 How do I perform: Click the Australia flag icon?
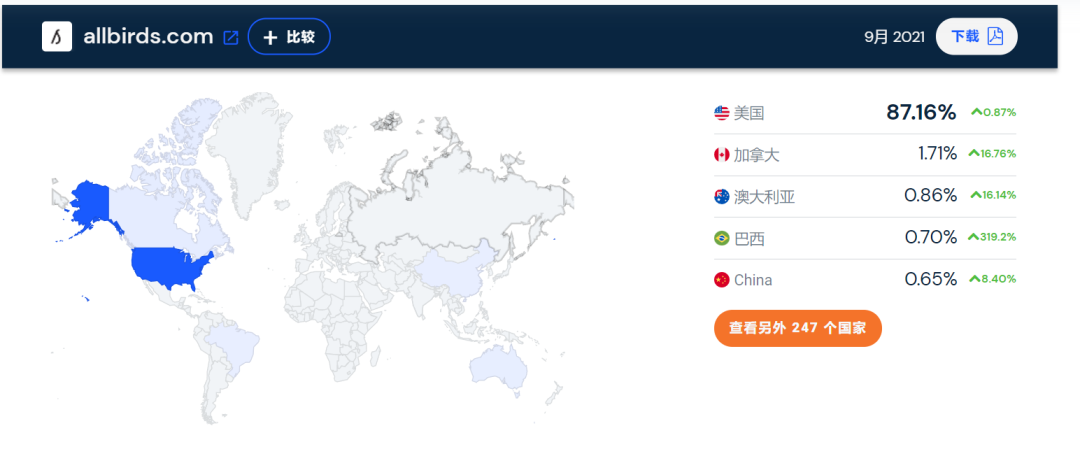point(722,197)
